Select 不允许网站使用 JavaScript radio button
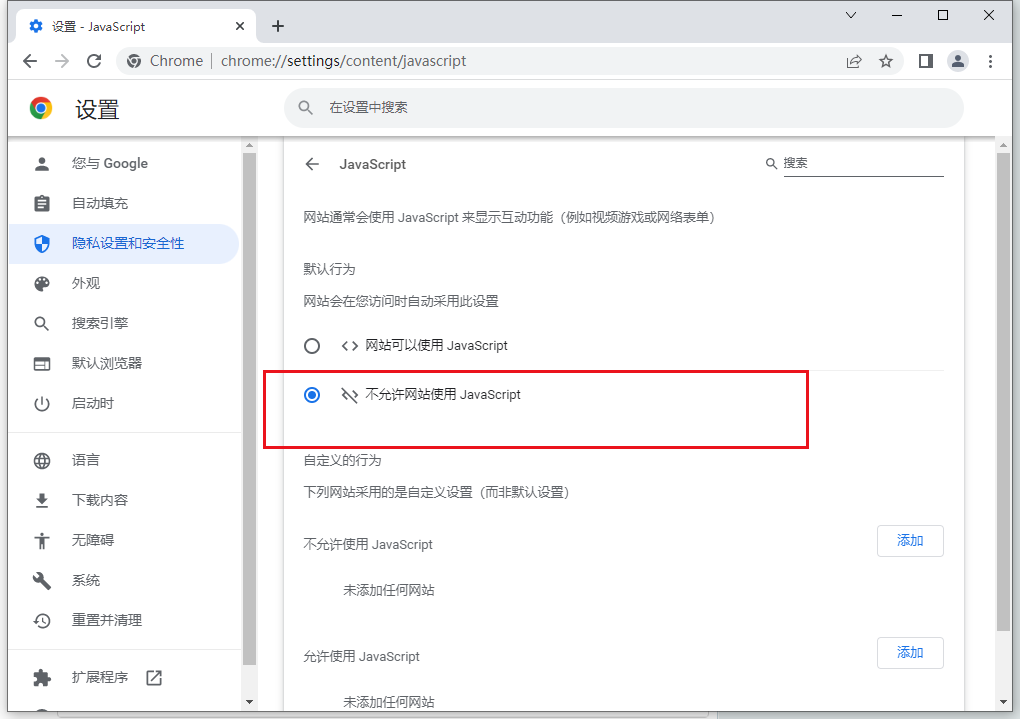 pos(312,395)
